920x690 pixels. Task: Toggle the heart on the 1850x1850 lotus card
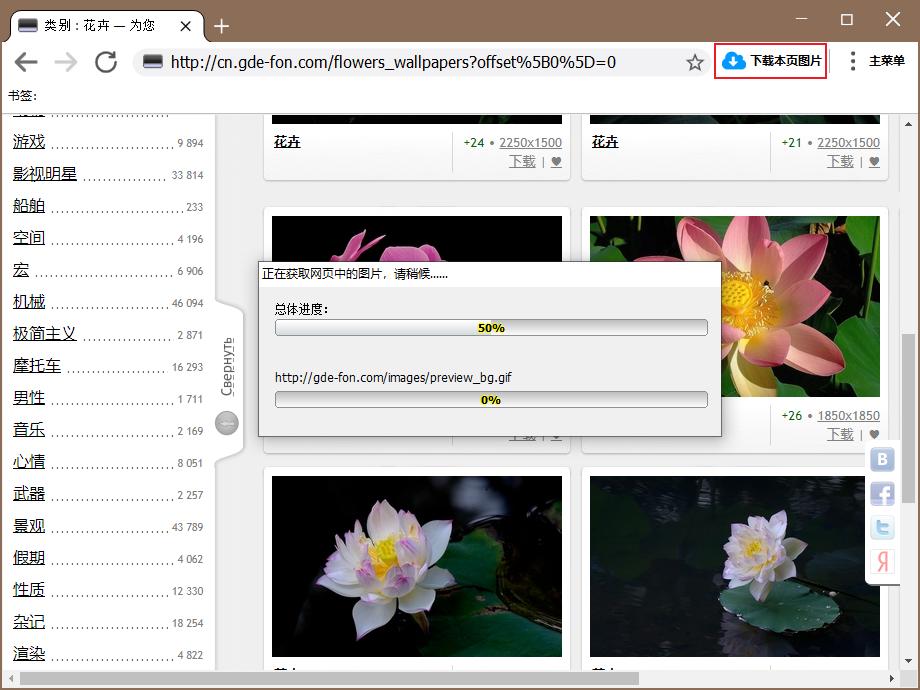pos(874,434)
